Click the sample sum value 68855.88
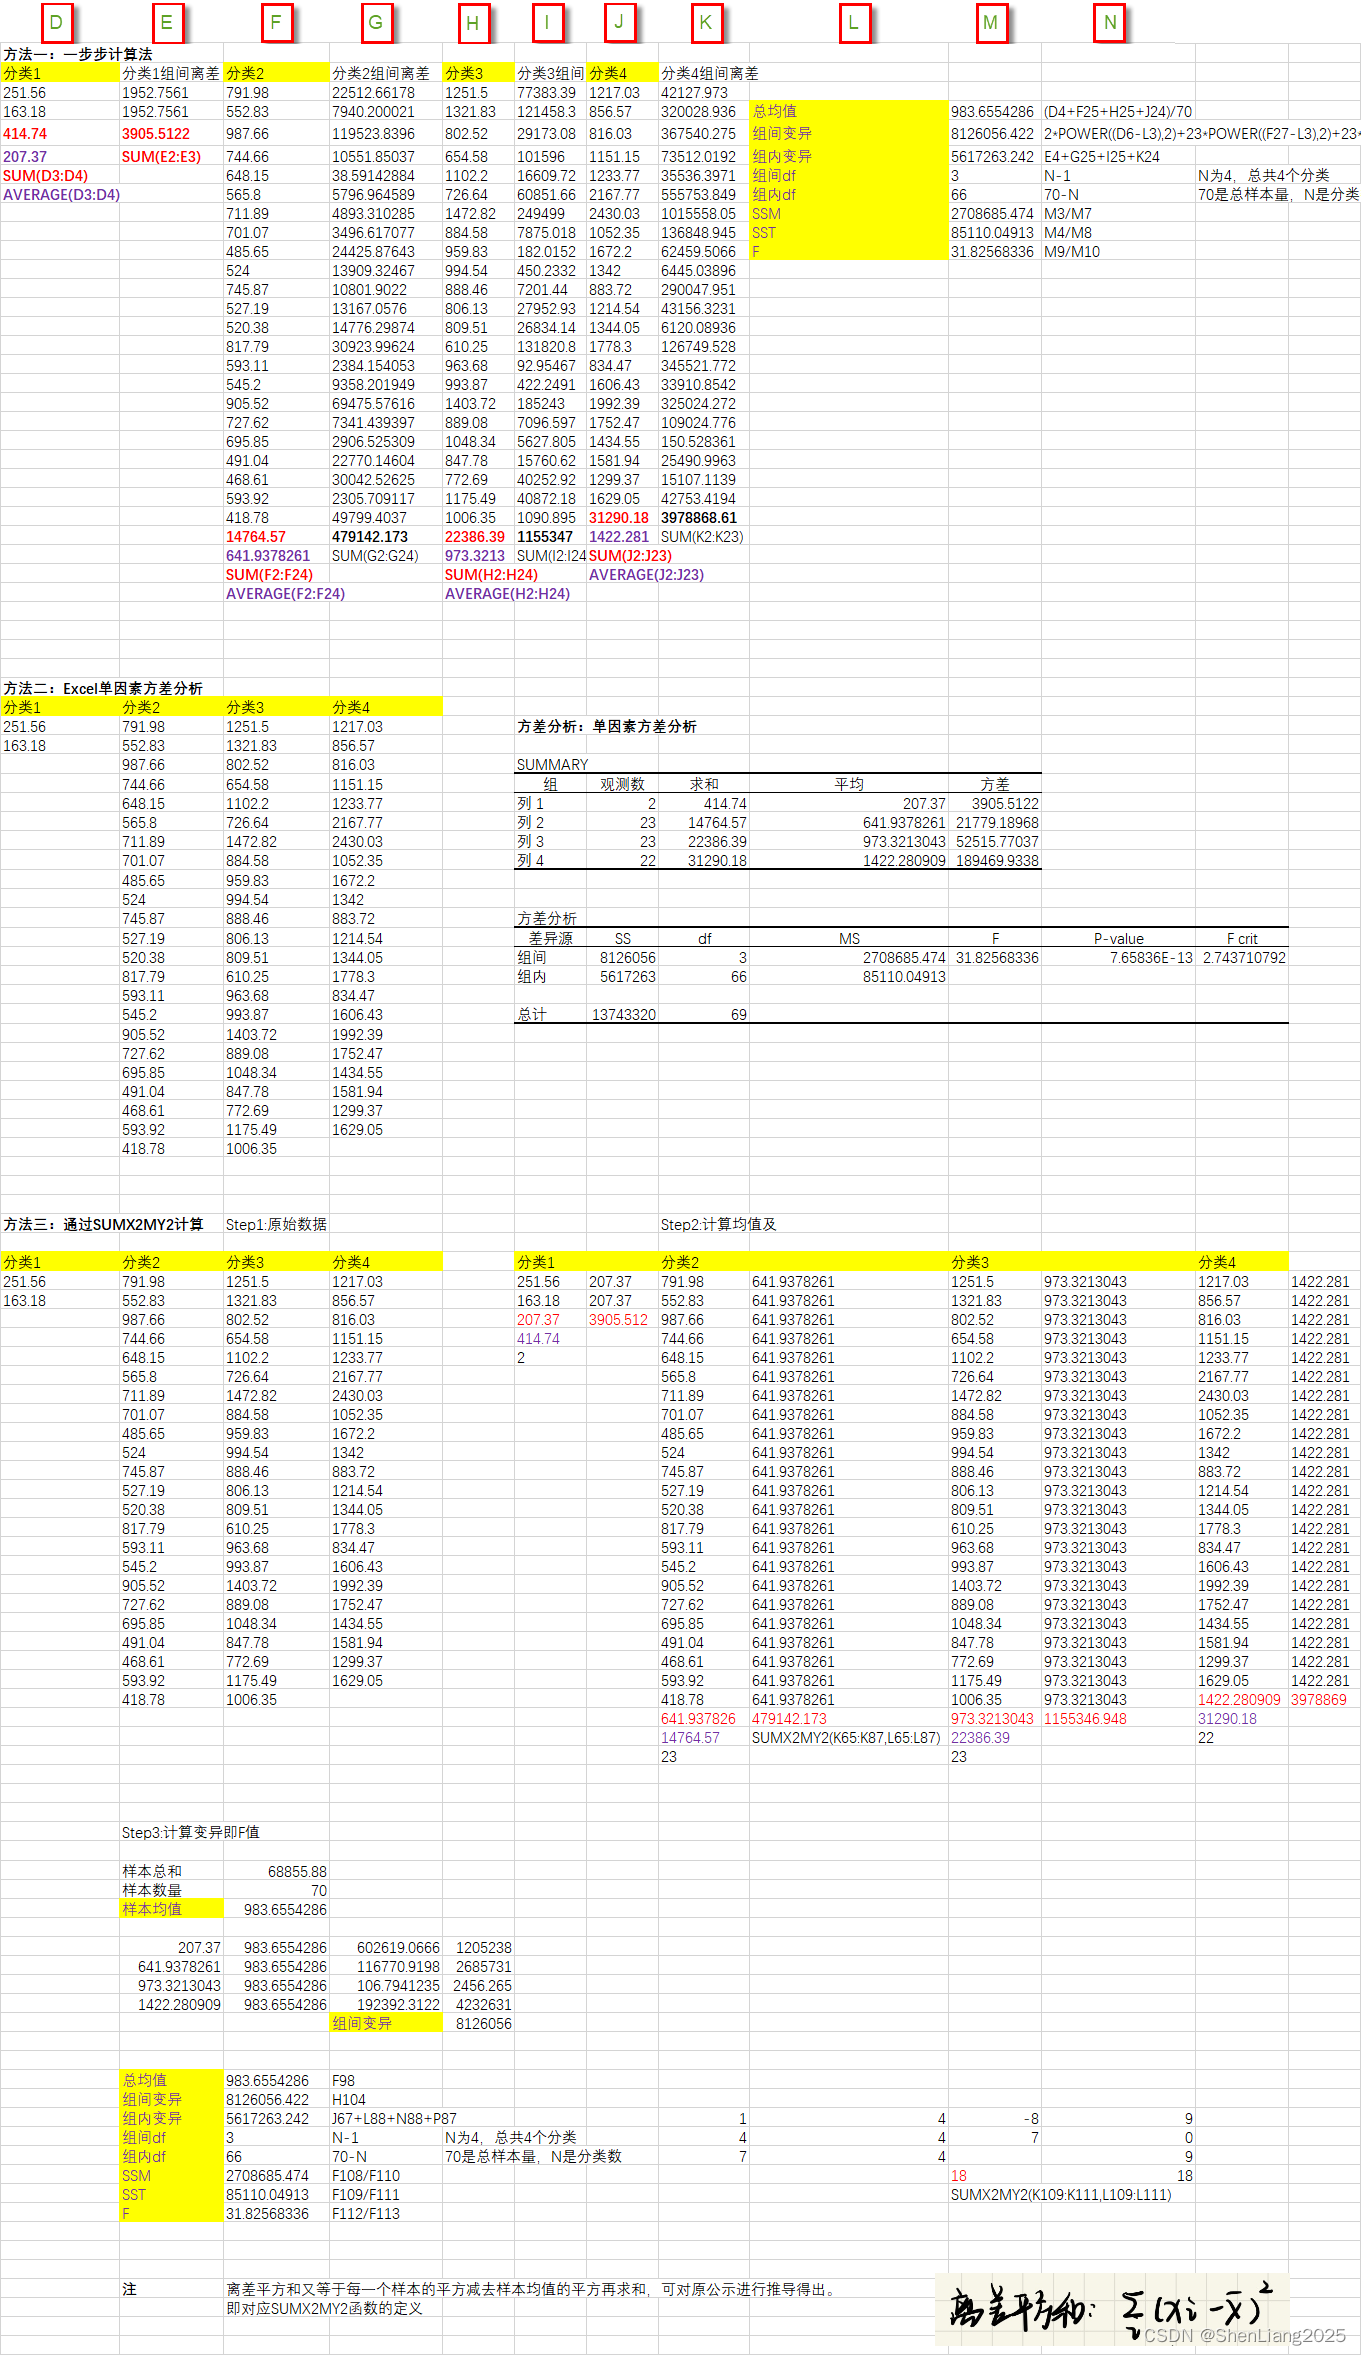Image resolution: width=1361 pixels, height=2355 pixels. 297,1871
